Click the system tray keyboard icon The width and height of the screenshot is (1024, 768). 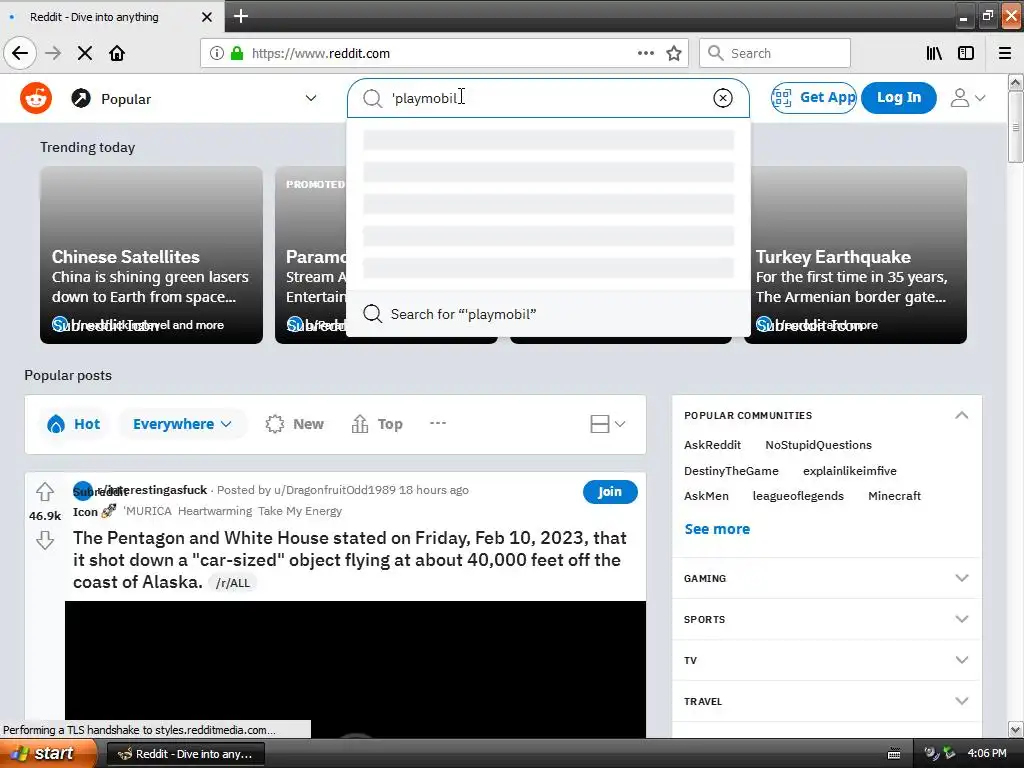pos(894,754)
